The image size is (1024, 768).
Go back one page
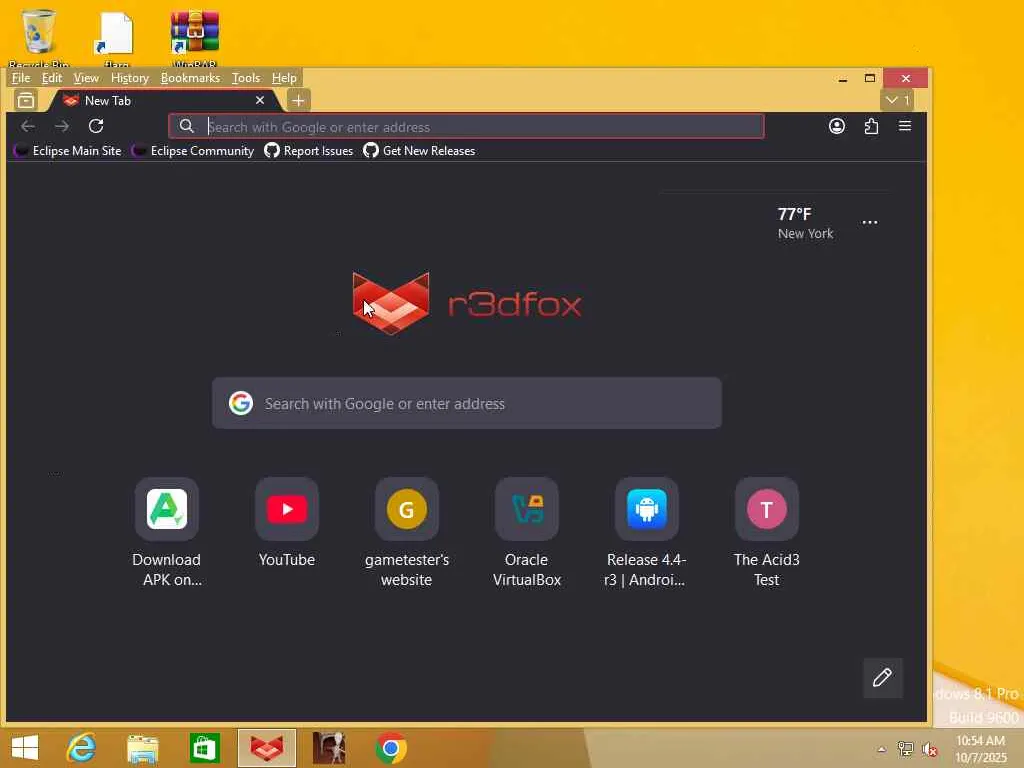[27, 126]
